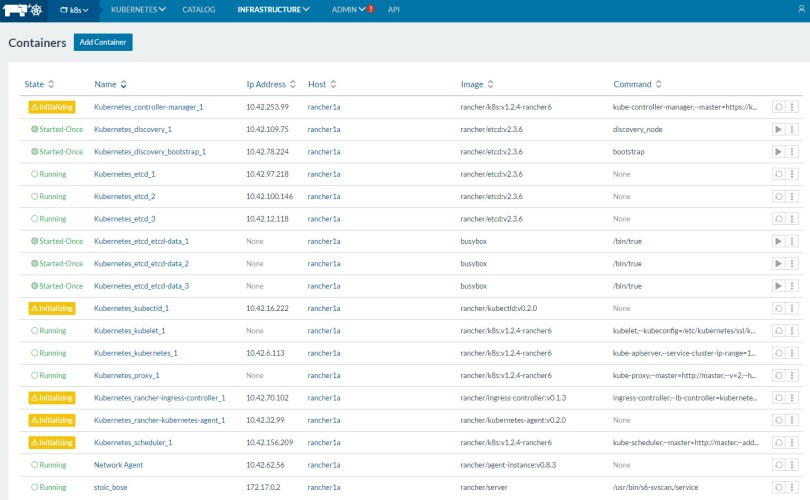Viewport: 810px width, 500px height.
Task: Click restart icon for Network Agent
Action: coord(778,465)
